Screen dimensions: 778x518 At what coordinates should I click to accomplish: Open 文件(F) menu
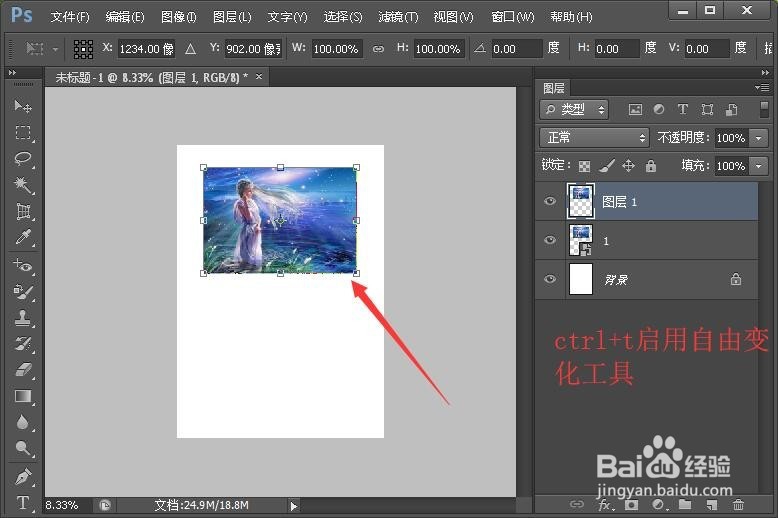tap(70, 17)
